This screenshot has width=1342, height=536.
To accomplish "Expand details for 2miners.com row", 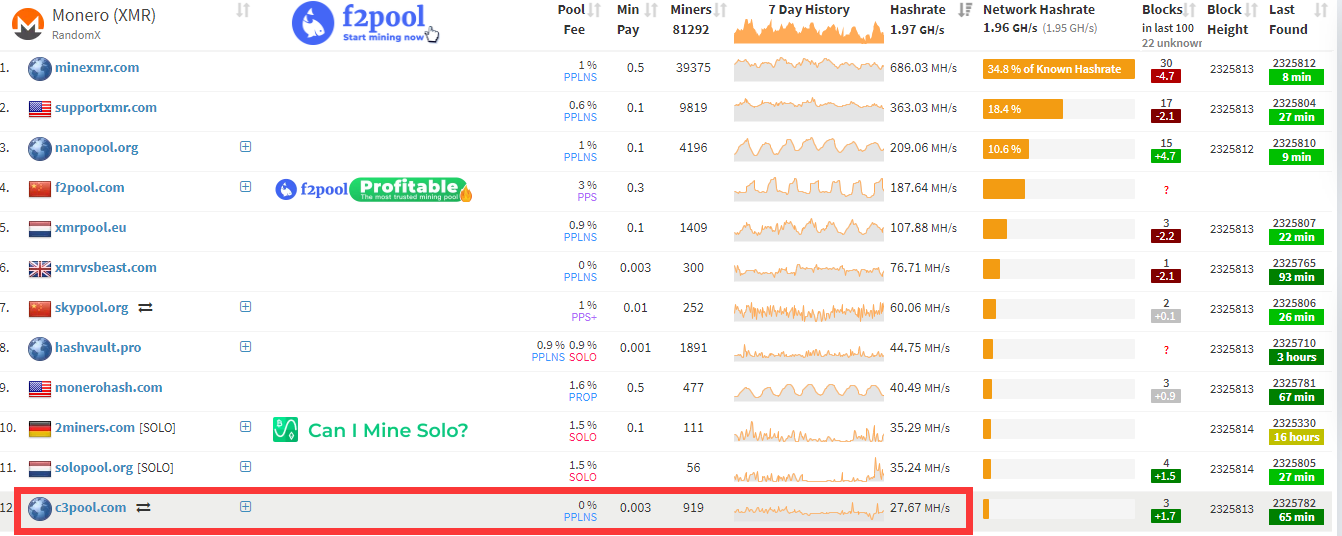I will (x=246, y=427).
